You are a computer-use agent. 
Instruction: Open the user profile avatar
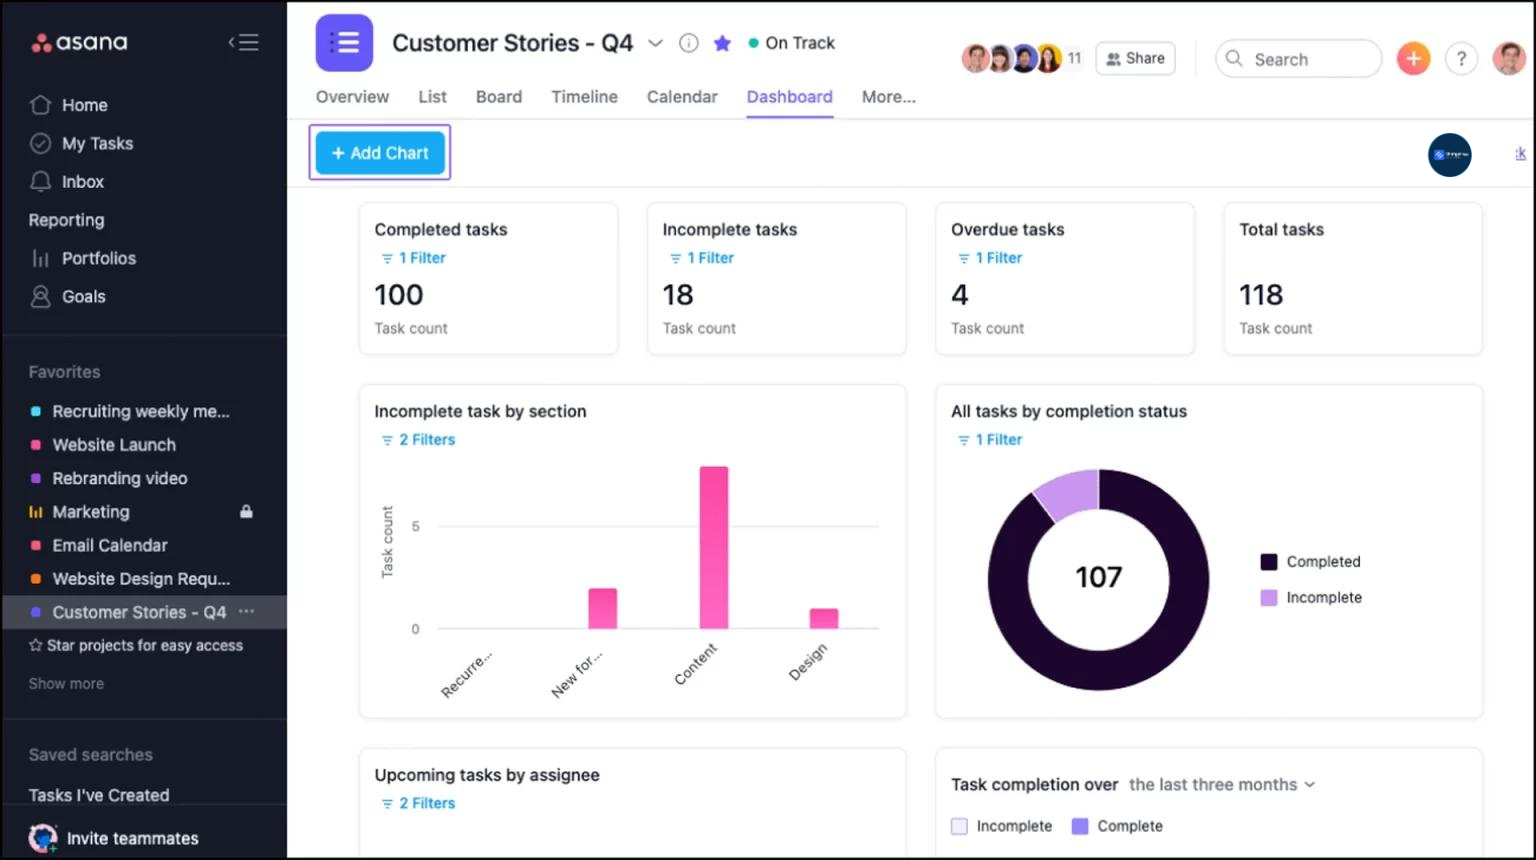point(1509,59)
